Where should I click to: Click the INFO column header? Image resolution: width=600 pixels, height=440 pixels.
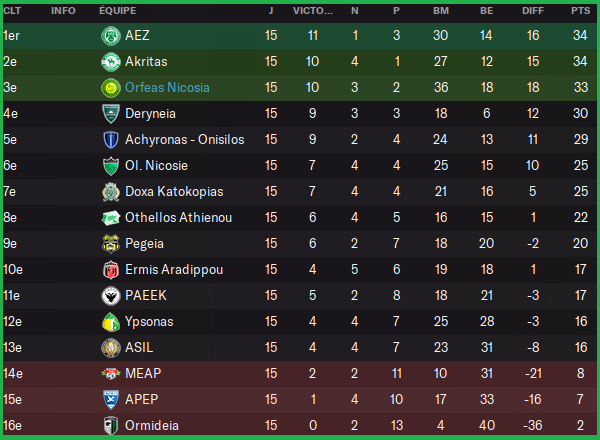pos(63,11)
